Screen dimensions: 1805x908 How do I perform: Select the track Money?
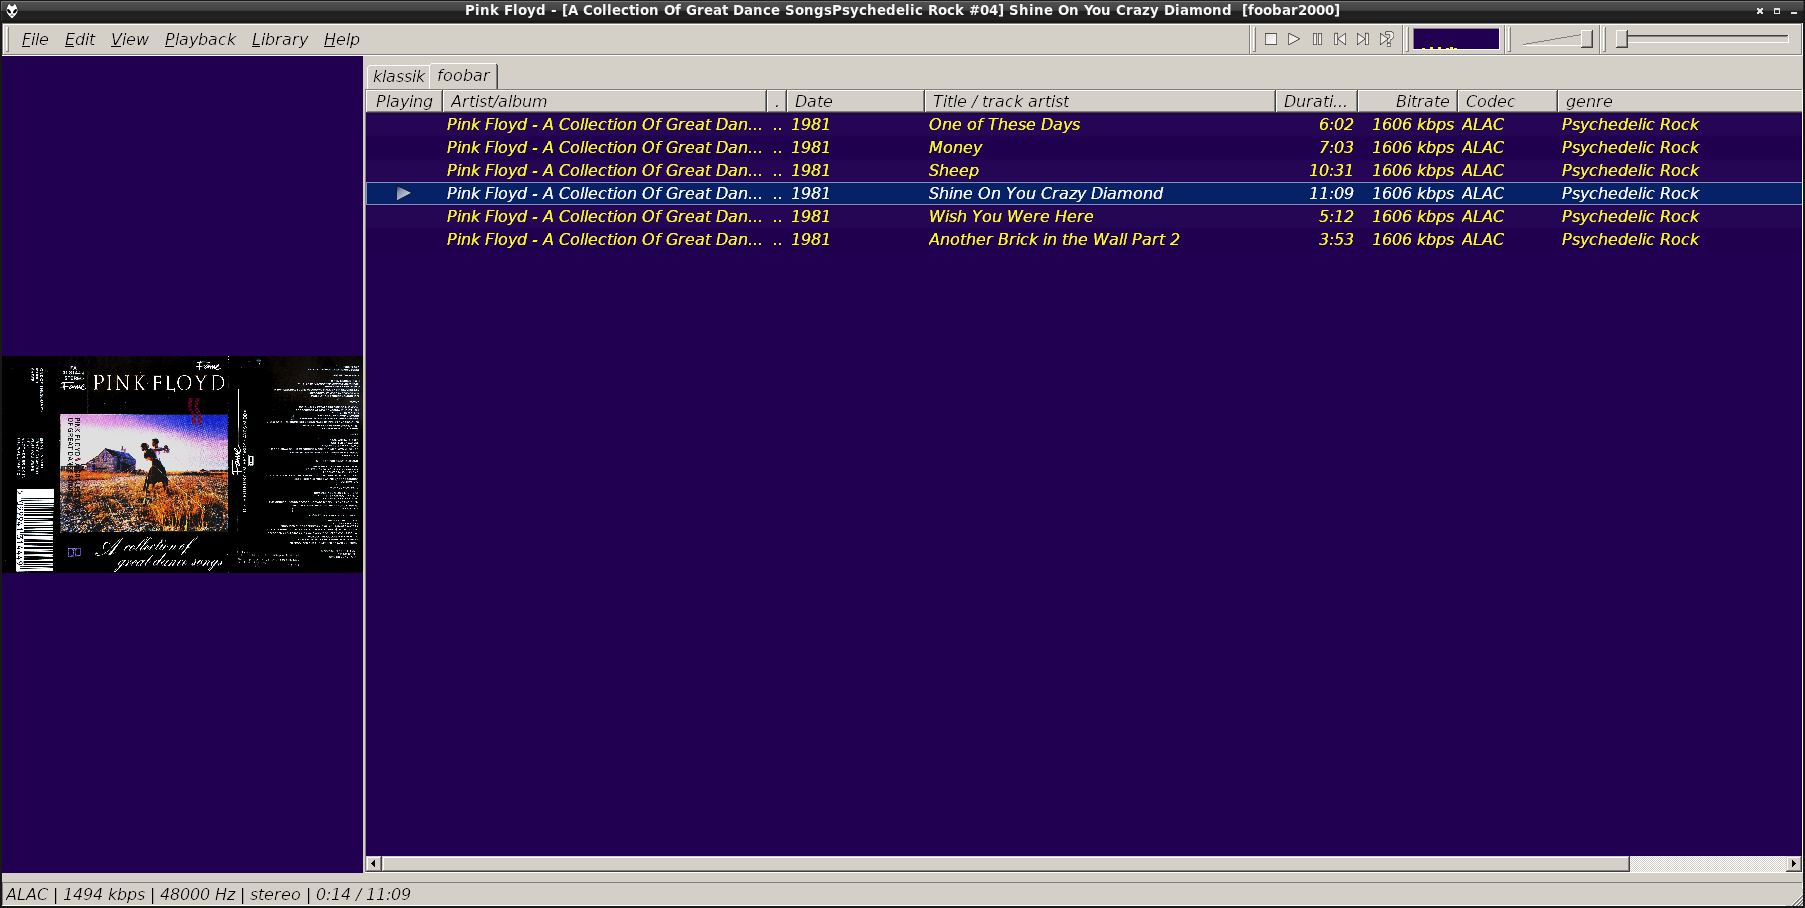click(x=1084, y=147)
